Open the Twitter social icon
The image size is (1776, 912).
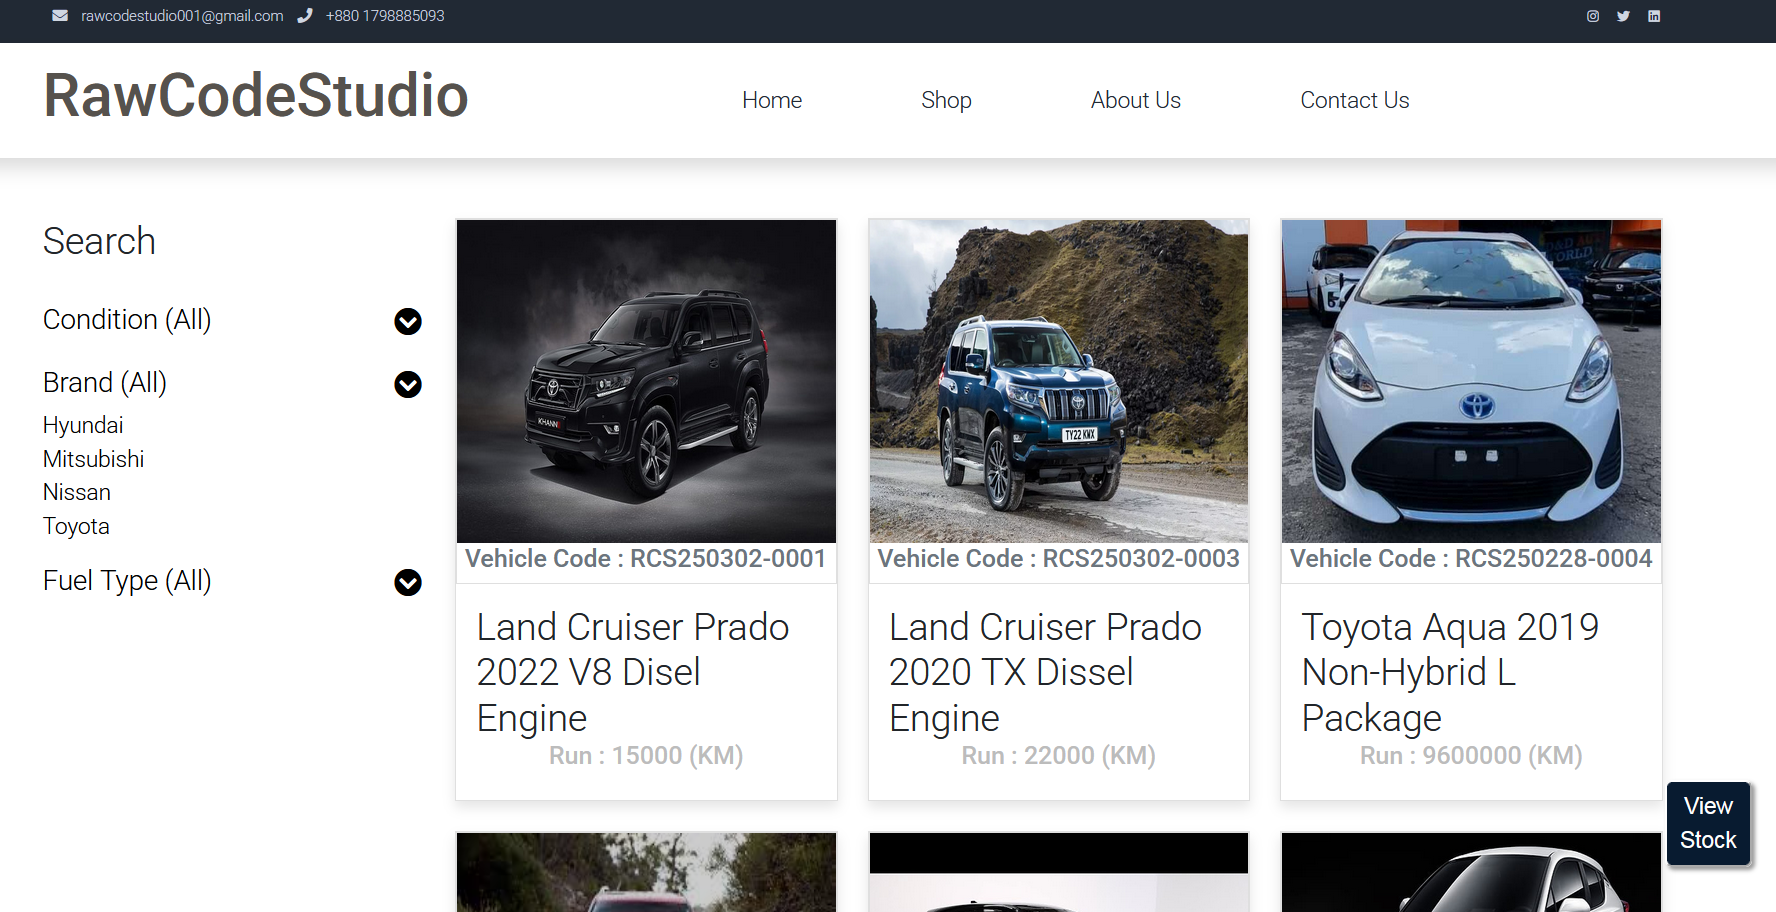coord(1623,16)
